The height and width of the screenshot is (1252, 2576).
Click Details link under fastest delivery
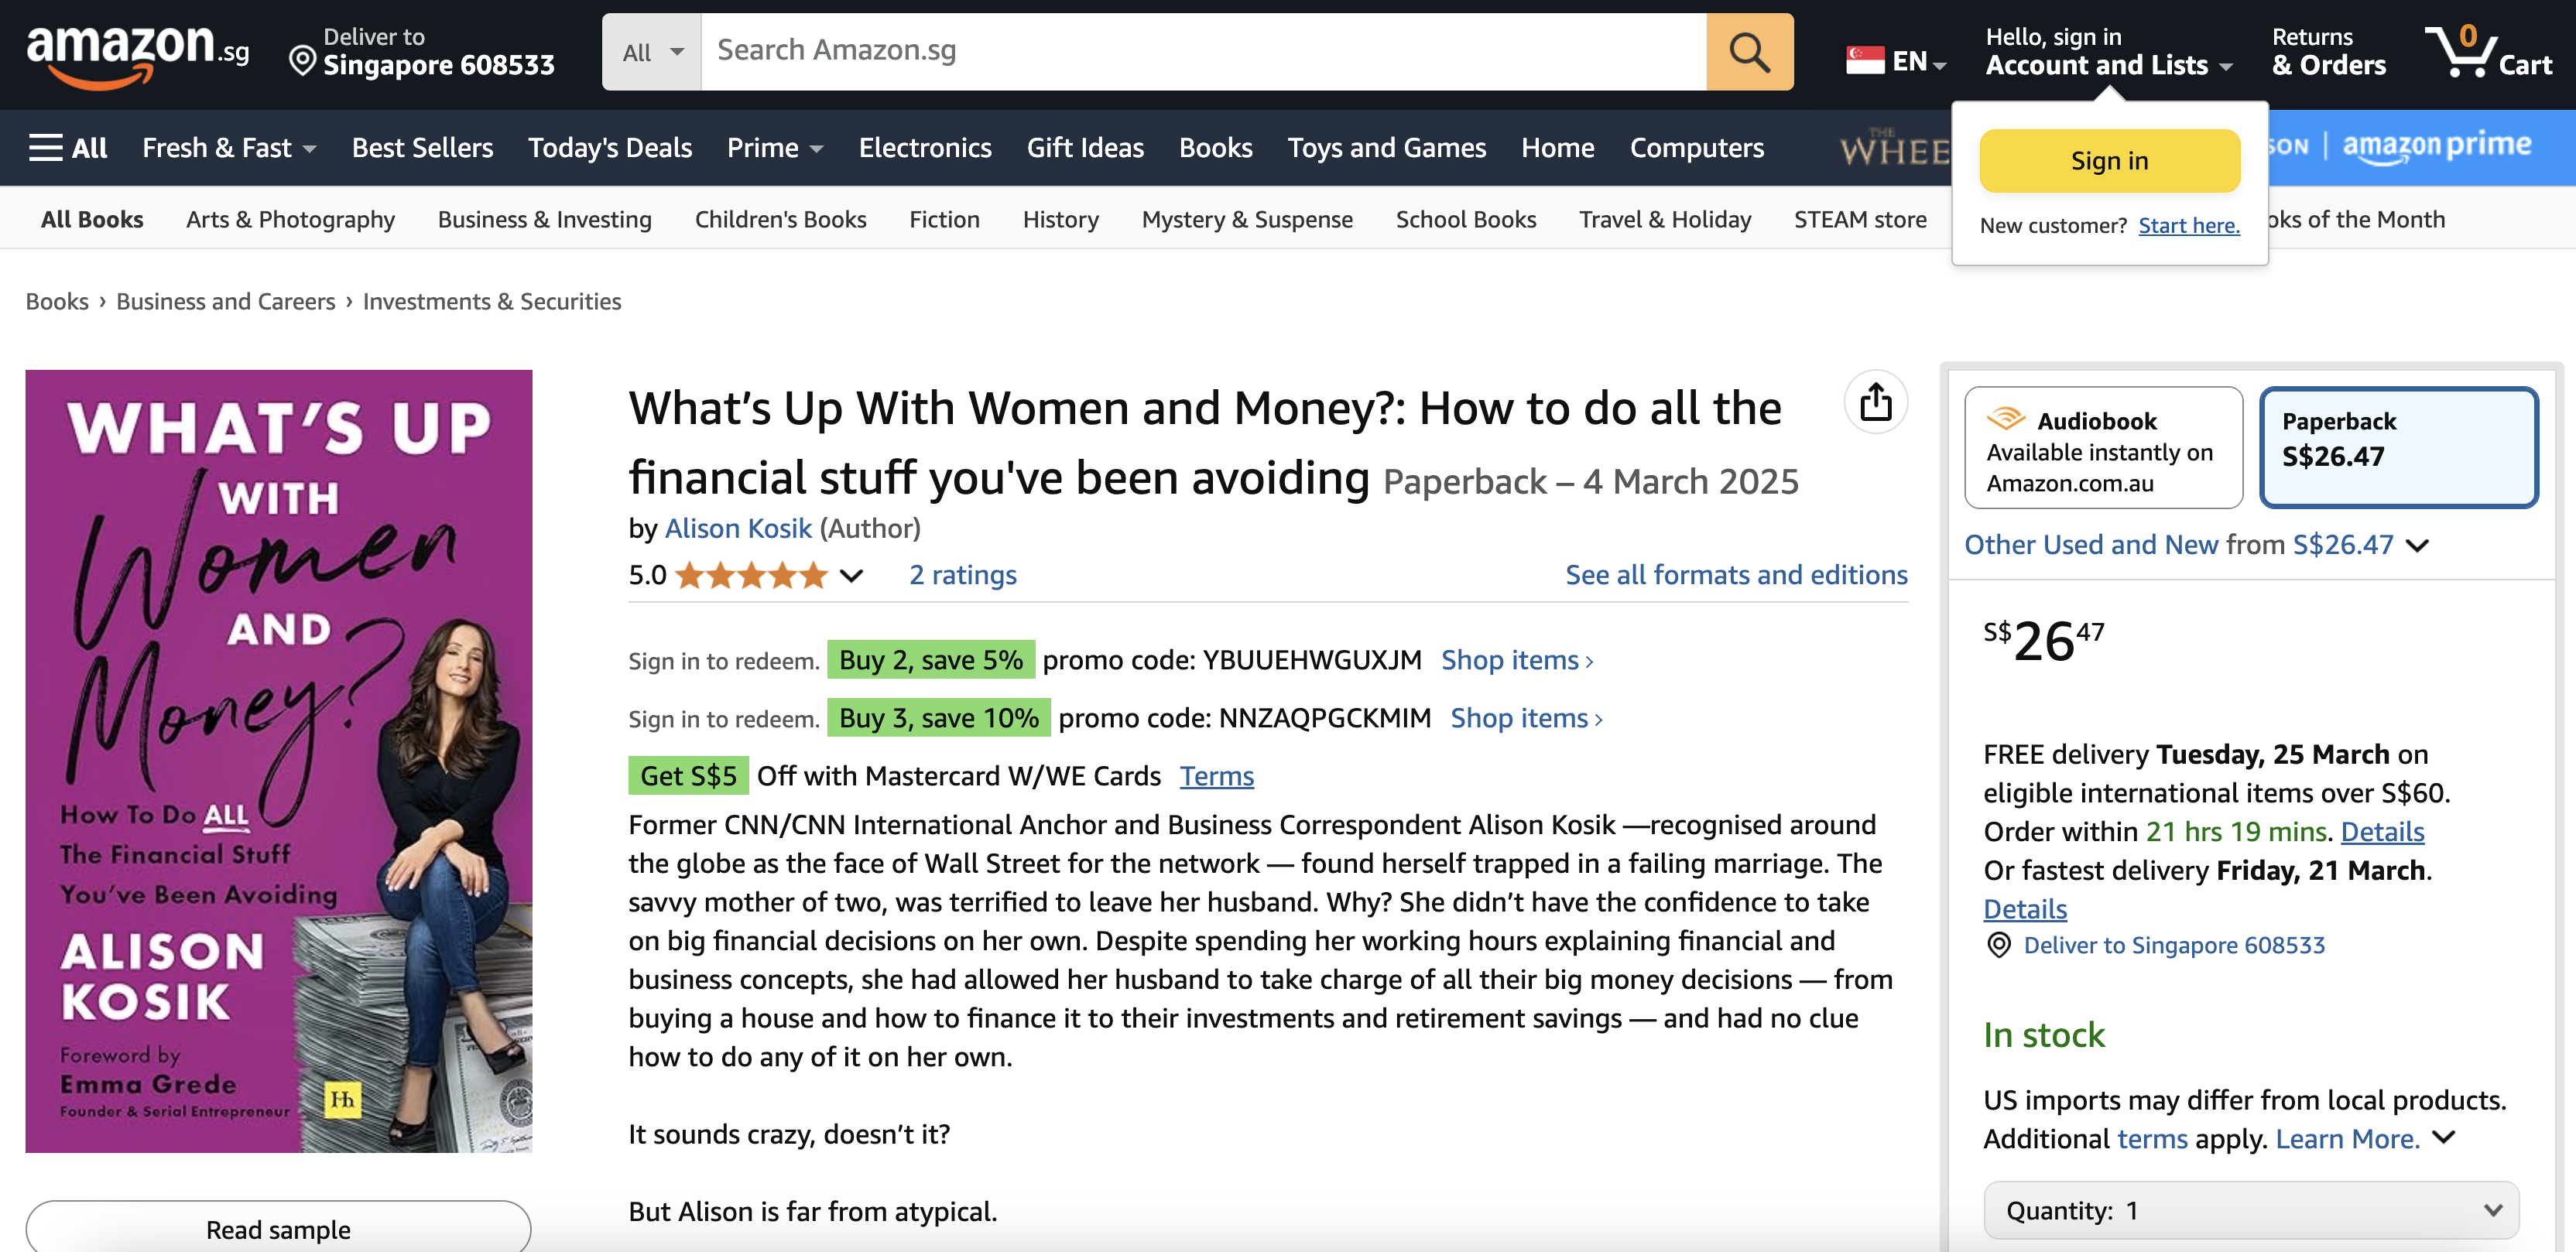2025,909
